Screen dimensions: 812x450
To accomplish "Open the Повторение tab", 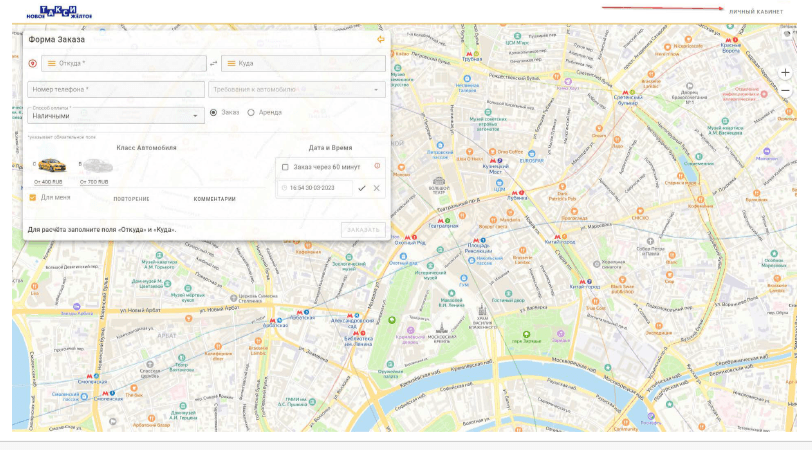I will (x=132, y=199).
